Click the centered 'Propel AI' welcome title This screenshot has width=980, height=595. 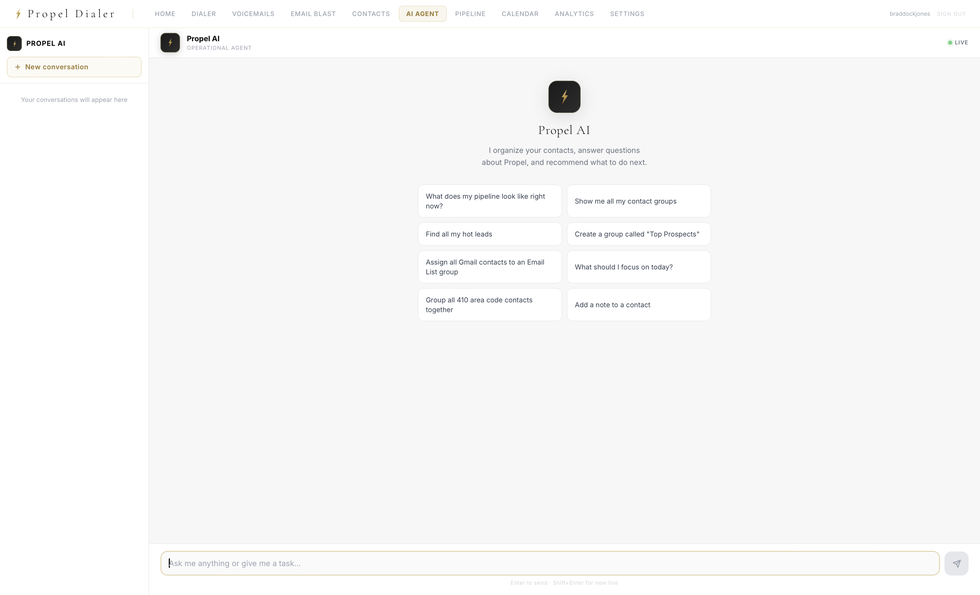click(564, 130)
